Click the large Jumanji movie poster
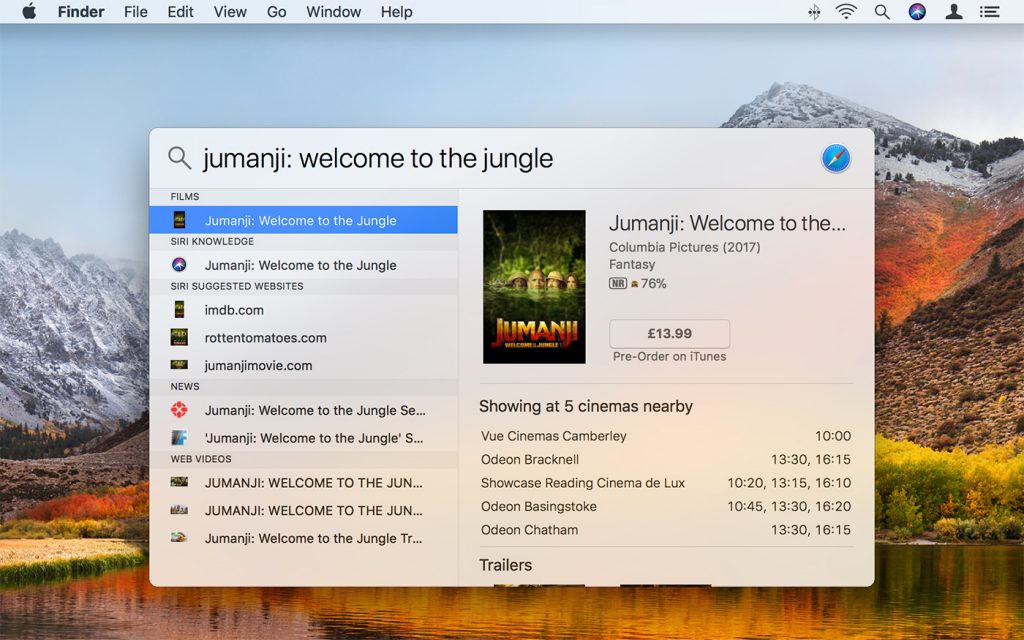 coord(534,287)
